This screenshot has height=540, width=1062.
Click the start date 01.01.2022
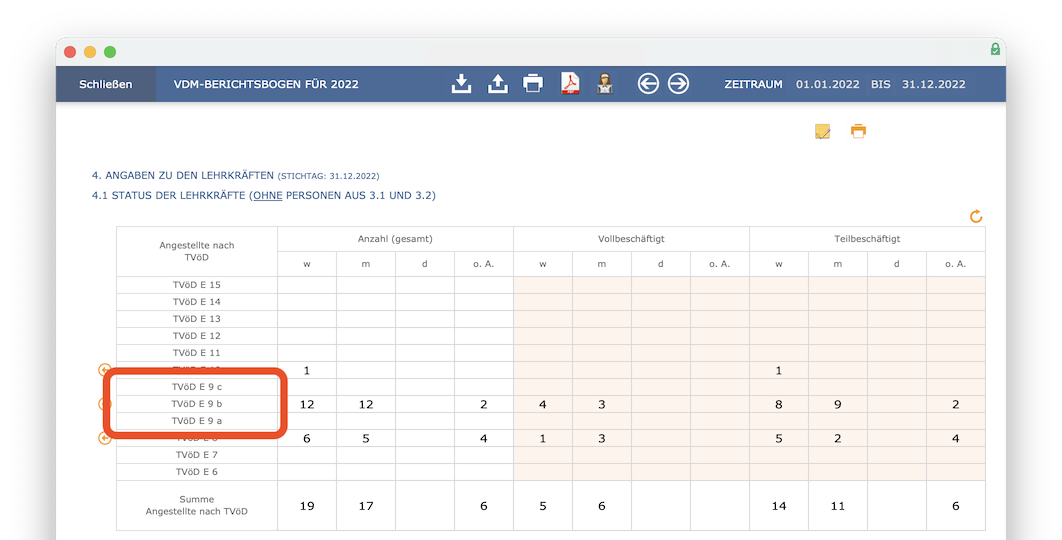point(827,84)
